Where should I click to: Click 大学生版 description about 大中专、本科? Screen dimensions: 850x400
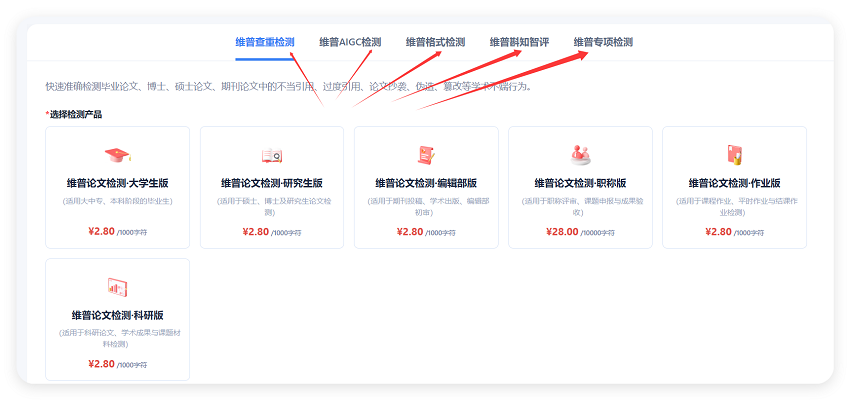coord(118,201)
